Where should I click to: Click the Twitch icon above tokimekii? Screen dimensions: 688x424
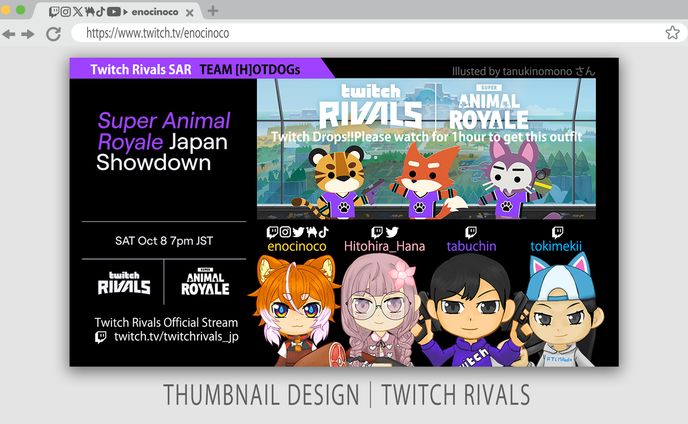pos(557,232)
